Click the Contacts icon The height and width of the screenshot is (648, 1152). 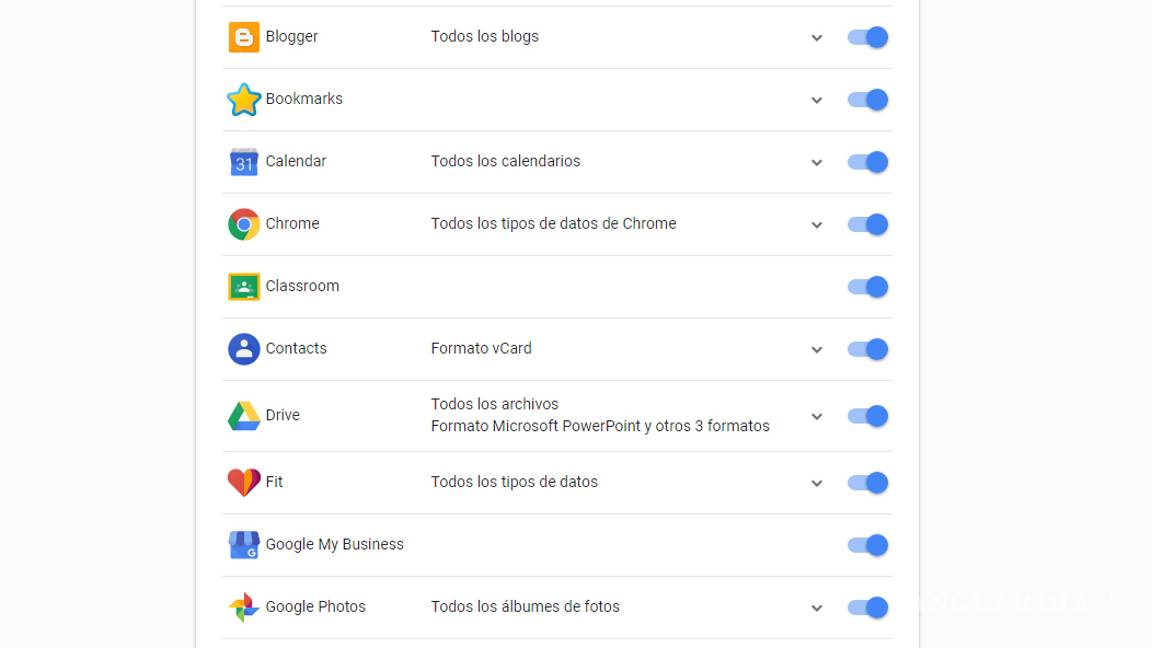click(x=243, y=348)
